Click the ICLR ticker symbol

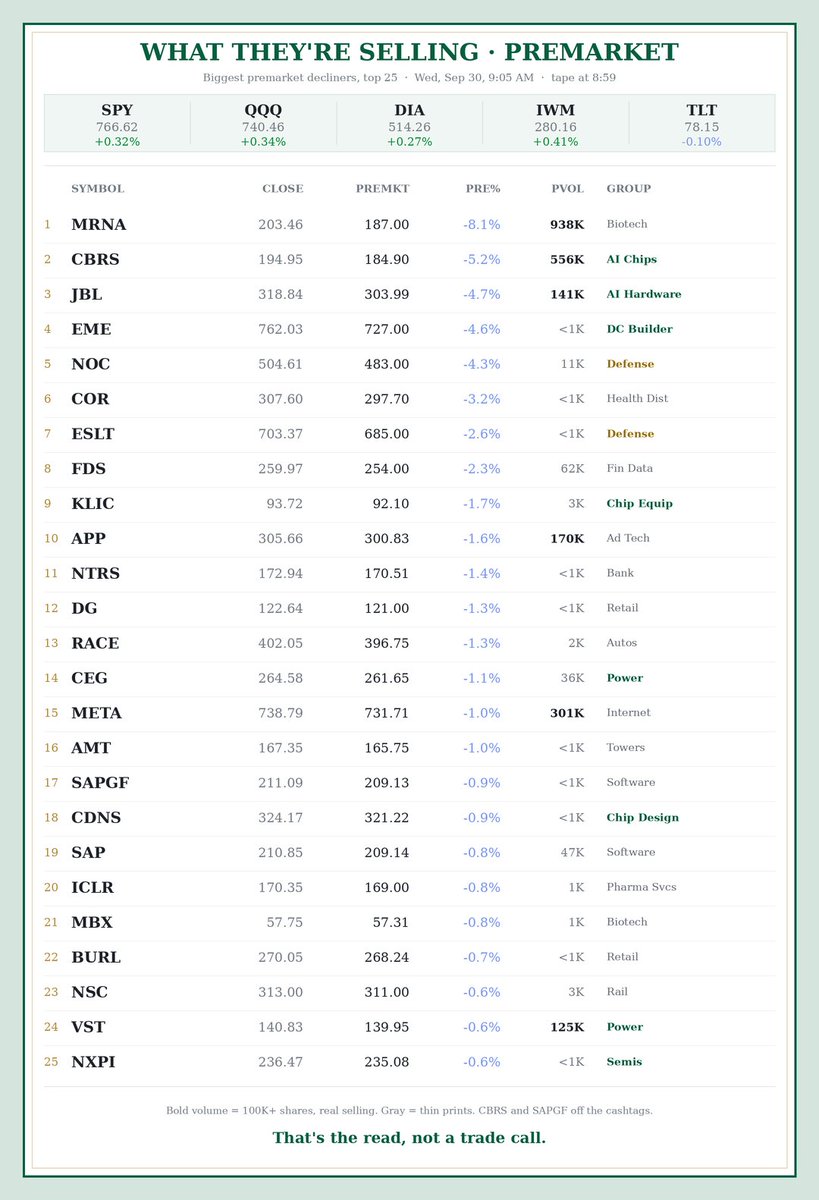pyautogui.click(x=93, y=887)
